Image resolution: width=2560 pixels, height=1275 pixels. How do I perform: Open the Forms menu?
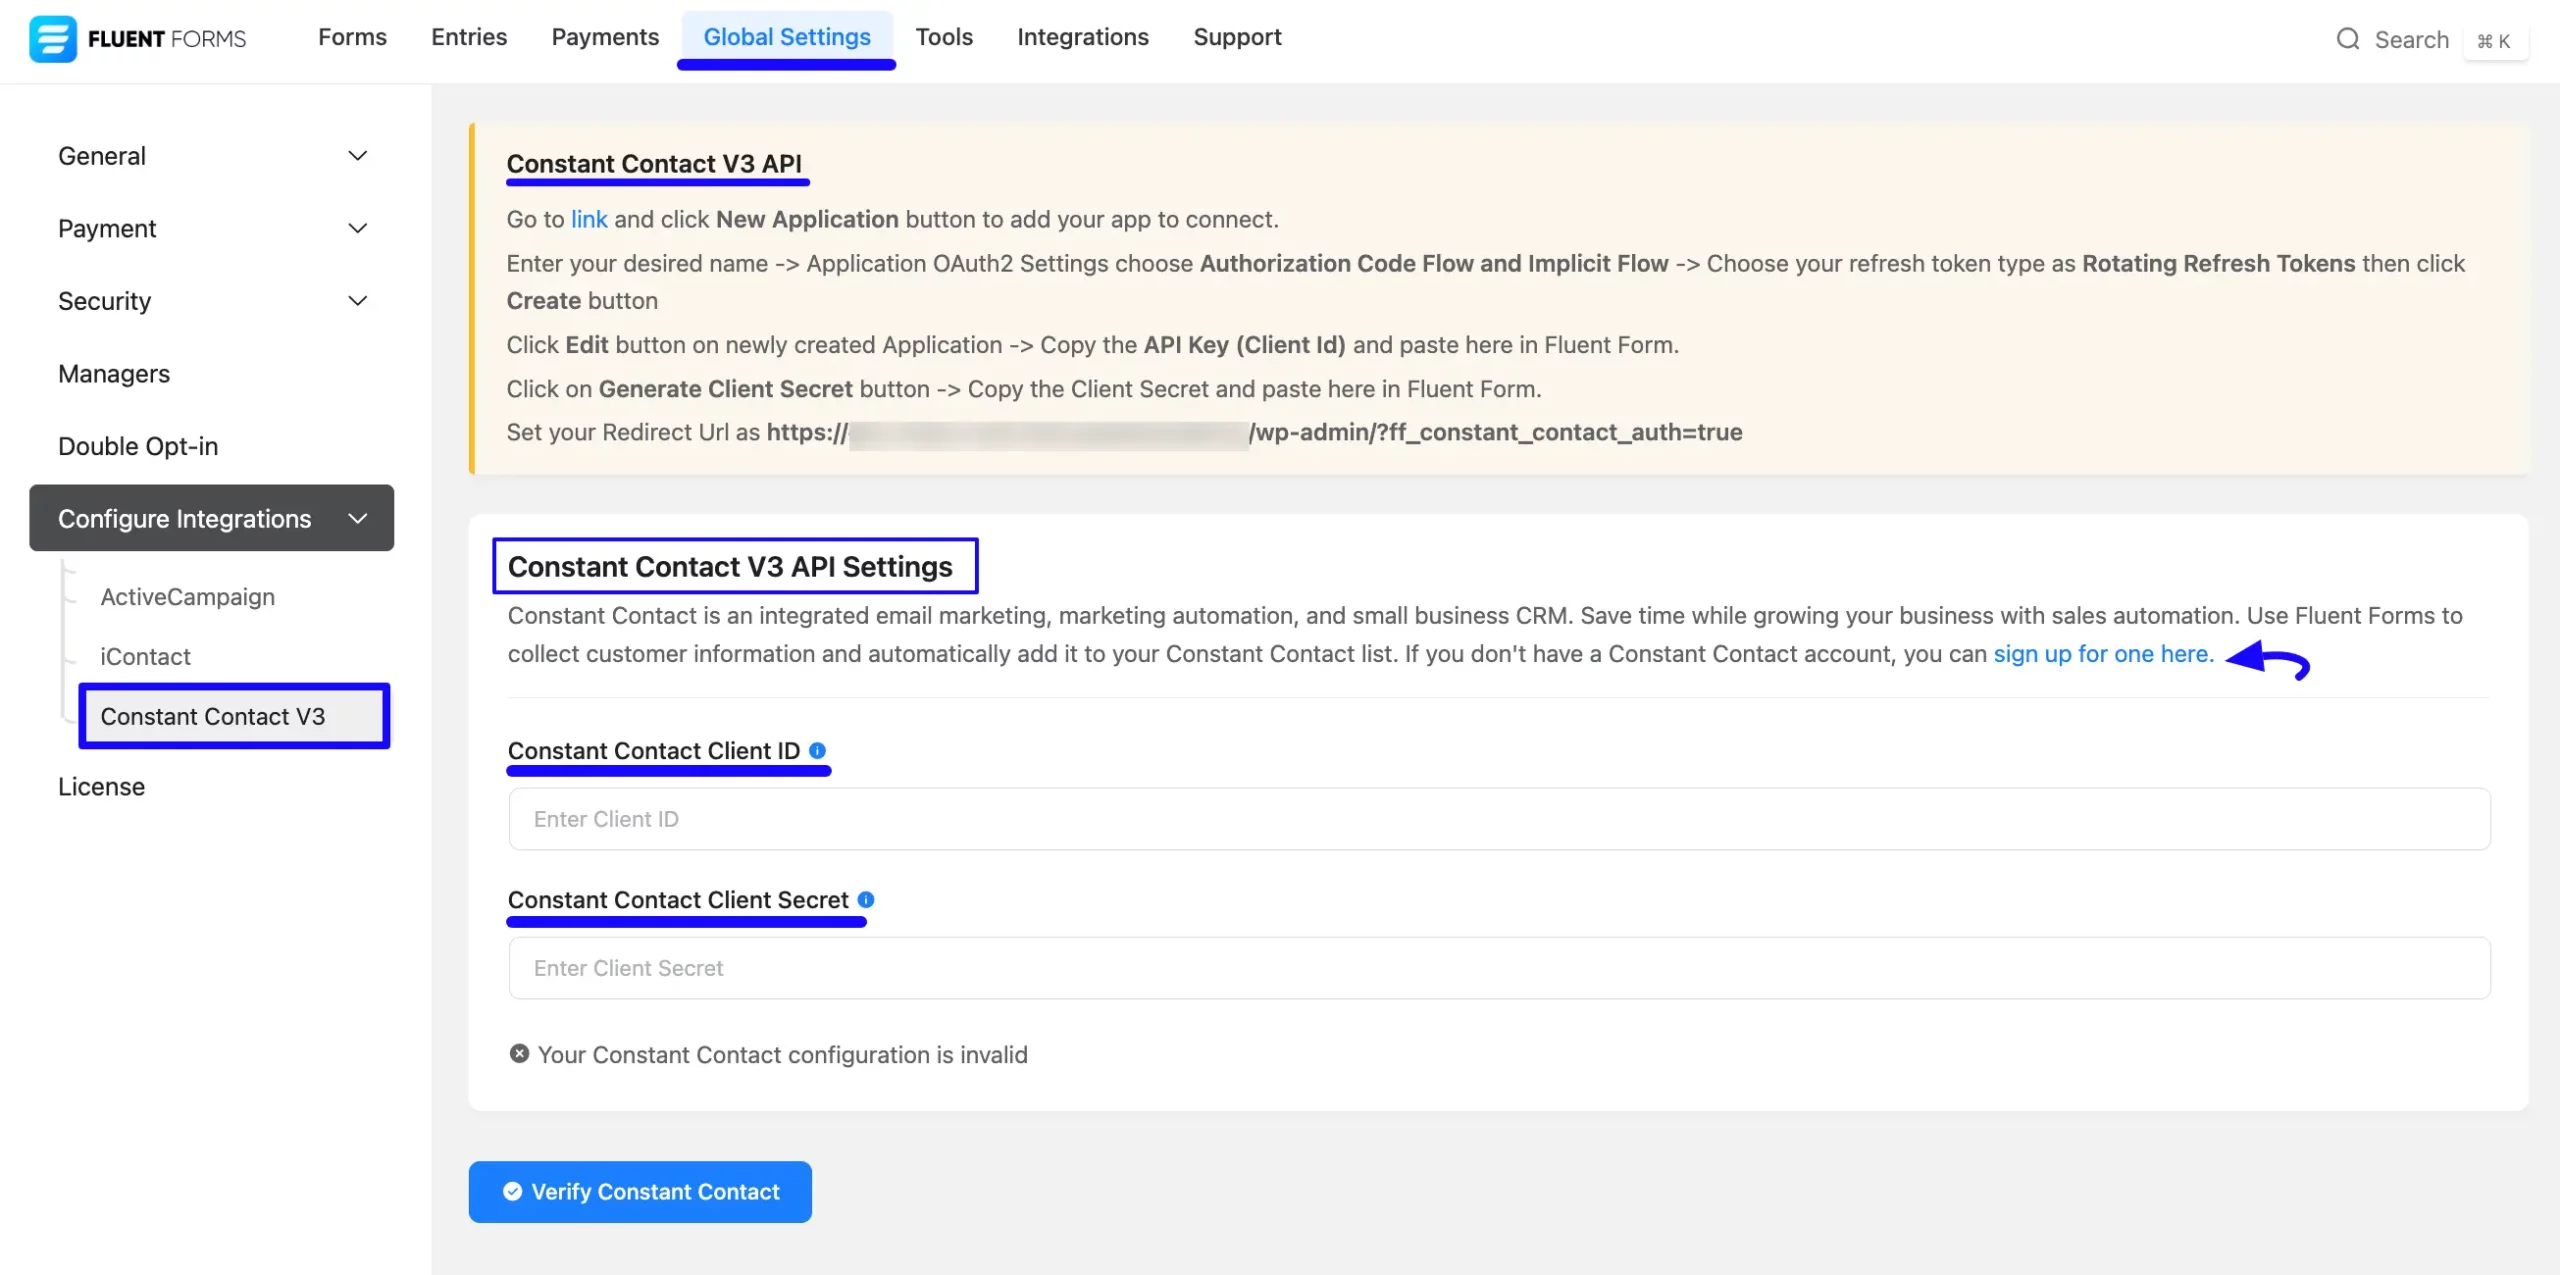pos(352,37)
